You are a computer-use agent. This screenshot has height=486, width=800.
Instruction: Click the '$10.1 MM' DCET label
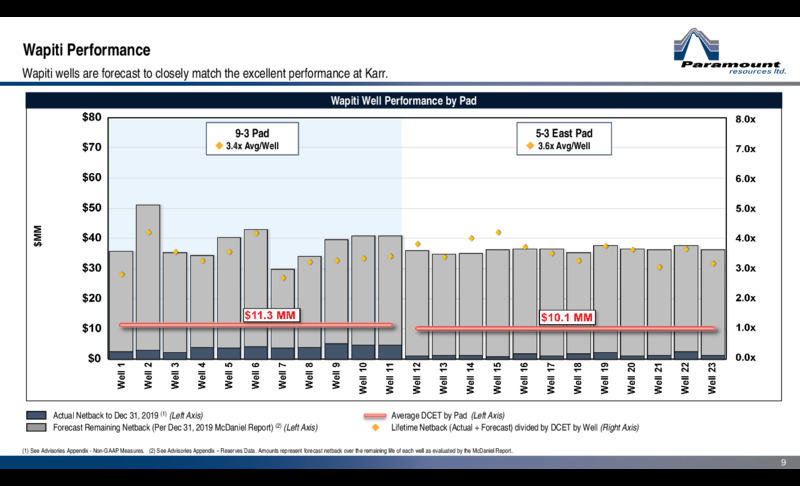[x=567, y=318]
